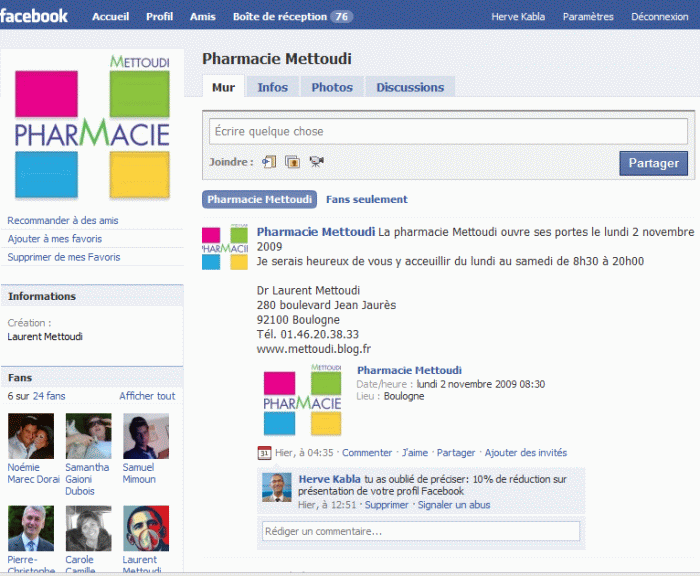The width and height of the screenshot is (700, 576).
Task: Switch to the Mur tab
Action: [223, 87]
